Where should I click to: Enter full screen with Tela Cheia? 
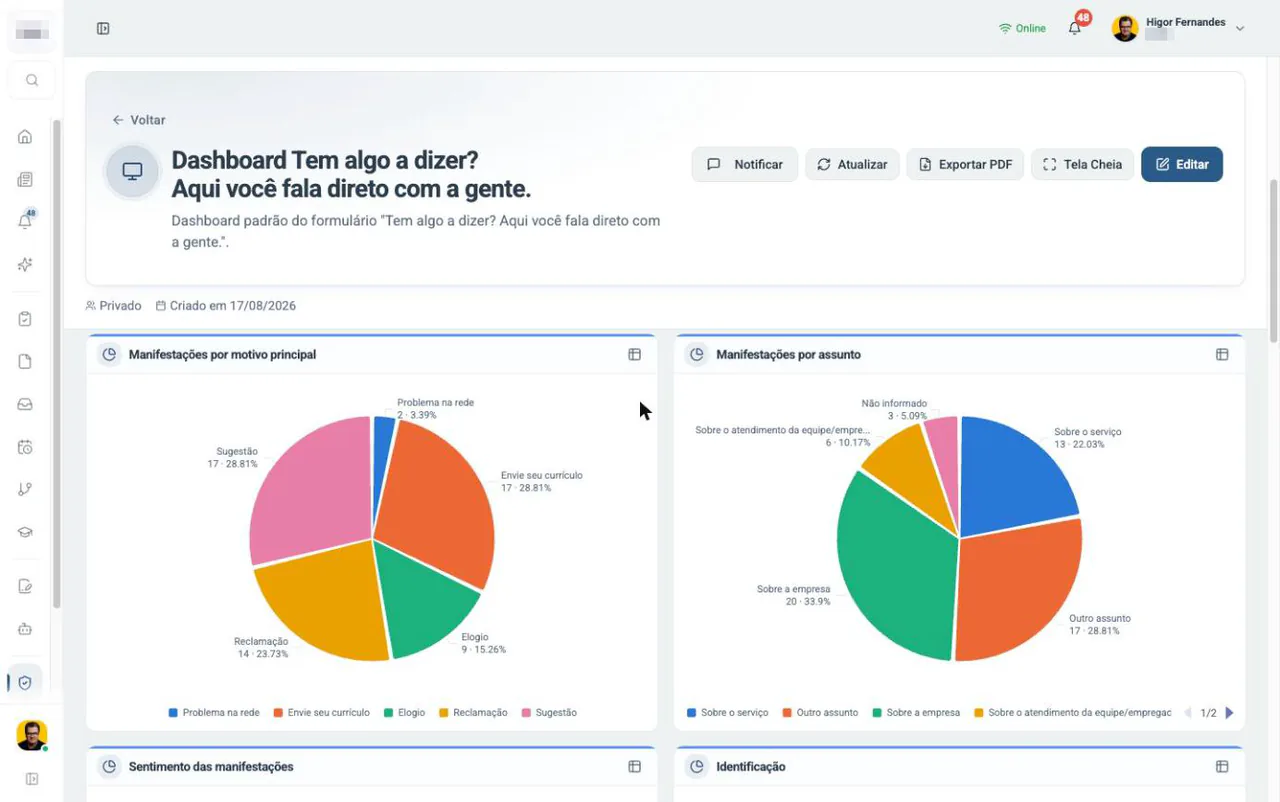pos(1082,164)
